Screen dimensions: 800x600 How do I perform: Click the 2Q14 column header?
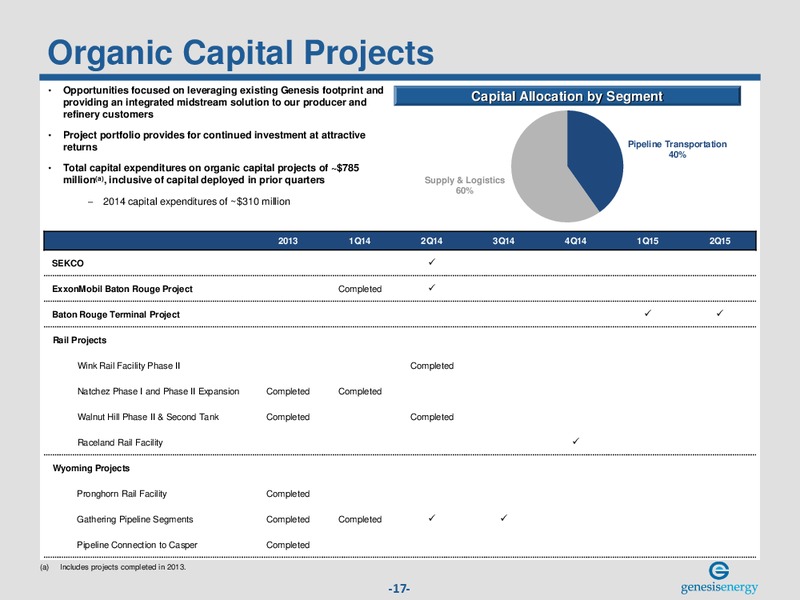click(x=431, y=241)
